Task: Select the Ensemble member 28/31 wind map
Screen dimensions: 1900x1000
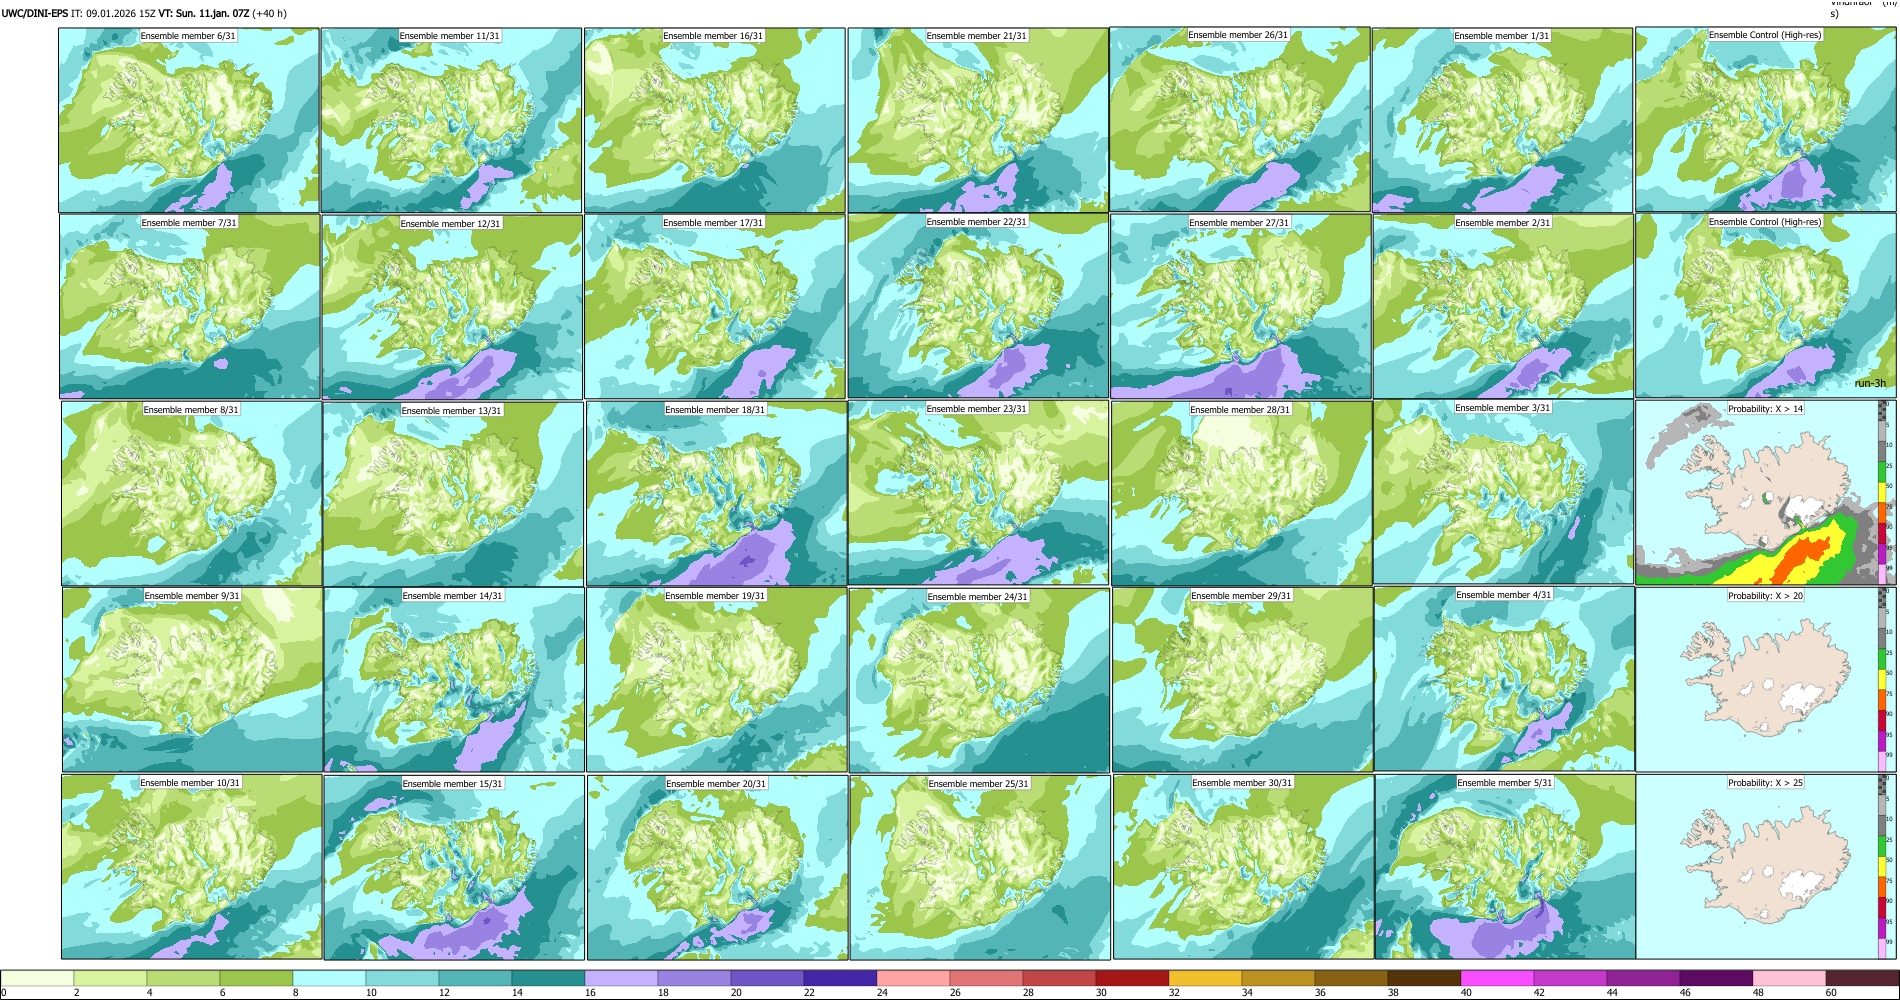Action: tap(1242, 493)
